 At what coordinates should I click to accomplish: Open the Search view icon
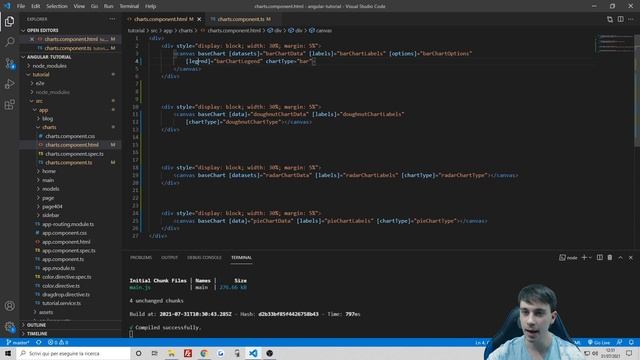pos(9,42)
